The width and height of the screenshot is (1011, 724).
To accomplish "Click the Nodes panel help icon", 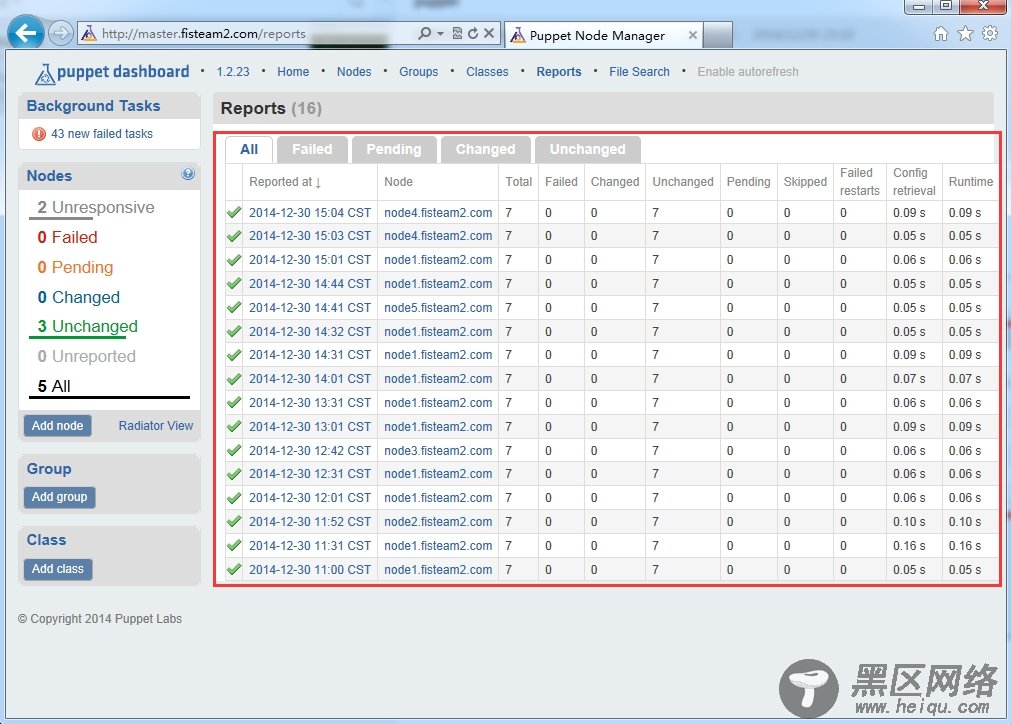I will 188,173.
